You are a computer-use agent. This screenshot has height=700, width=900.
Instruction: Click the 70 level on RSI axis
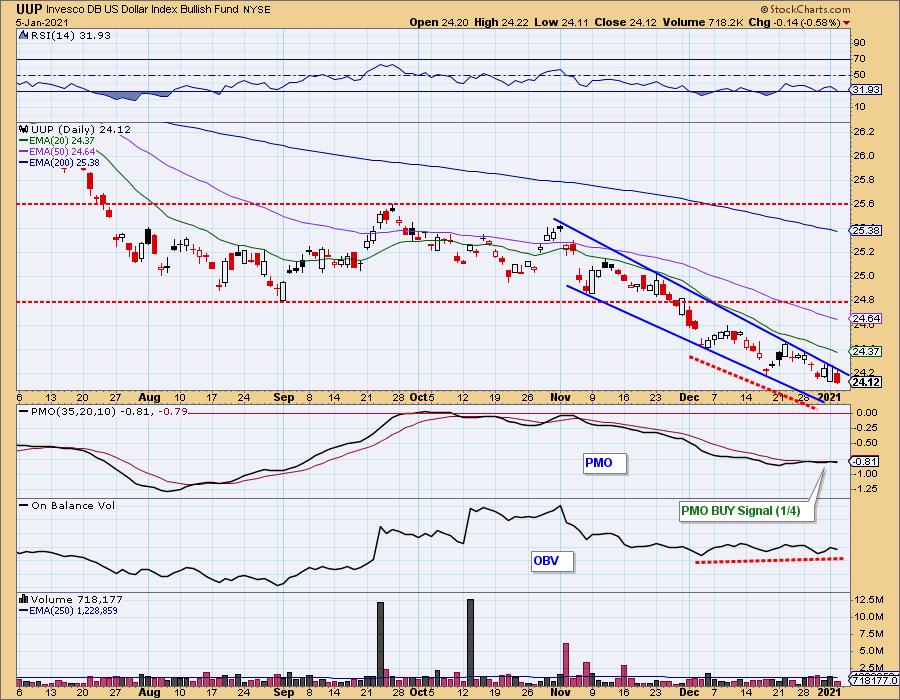pyautogui.click(x=859, y=59)
